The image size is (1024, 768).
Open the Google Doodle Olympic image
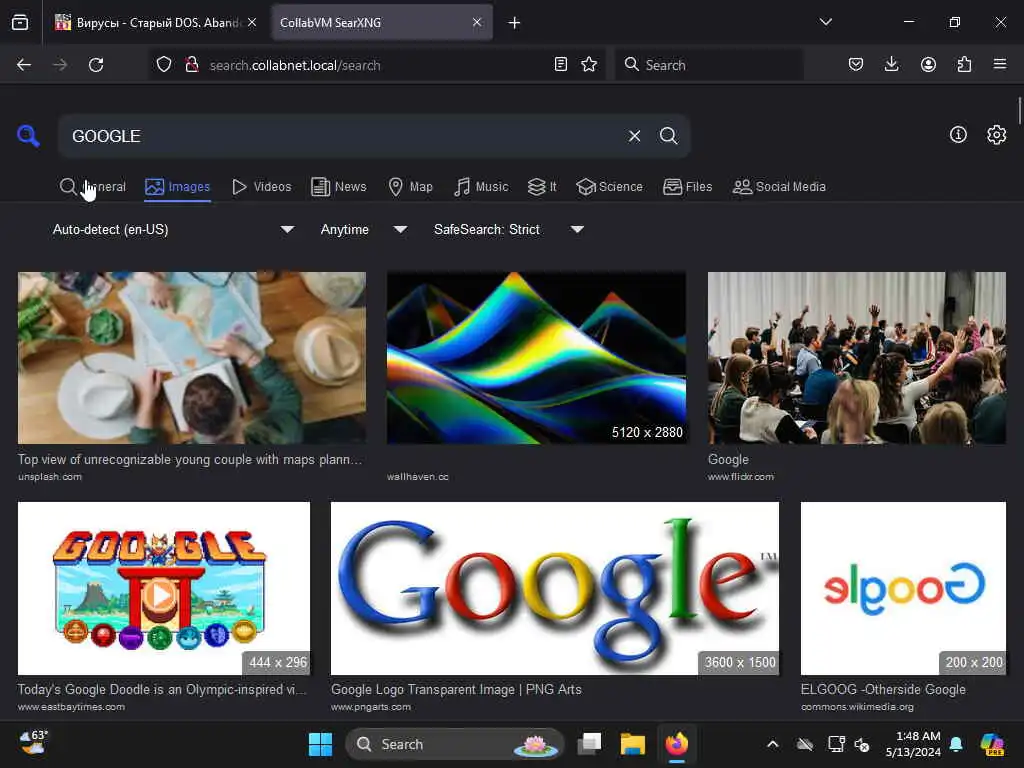(x=164, y=588)
